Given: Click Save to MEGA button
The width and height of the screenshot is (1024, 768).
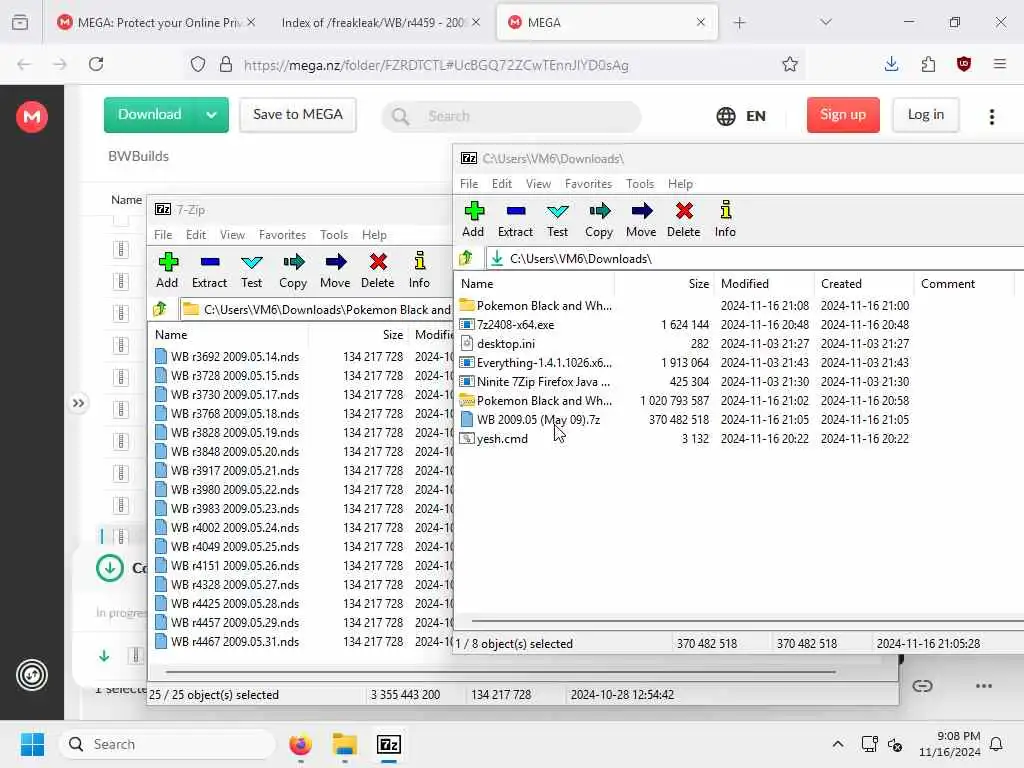Looking at the screenshot, I should (x=298, y=115).
